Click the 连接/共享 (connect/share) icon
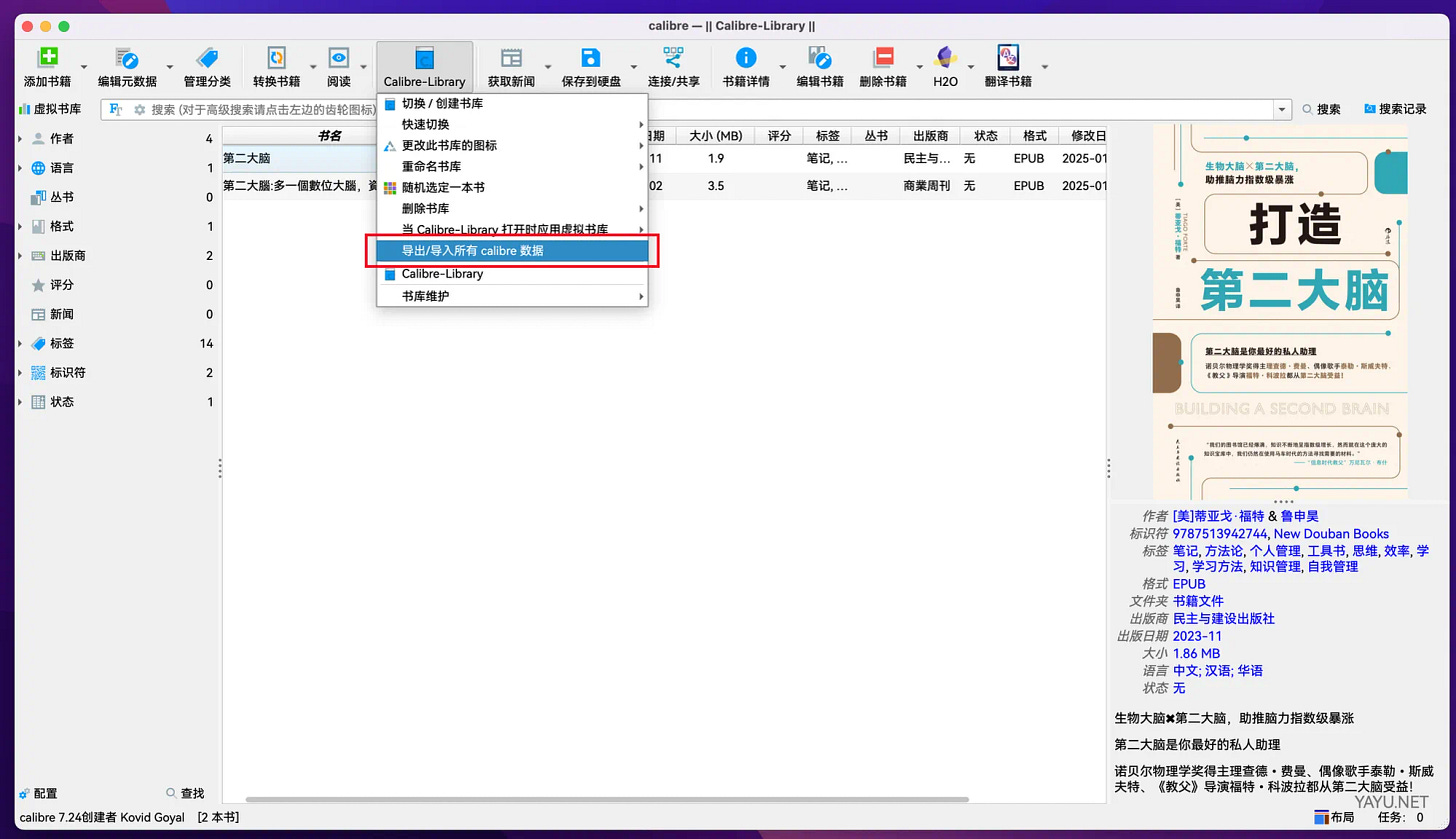1456x839 pixels. click(x=673, y=58)
